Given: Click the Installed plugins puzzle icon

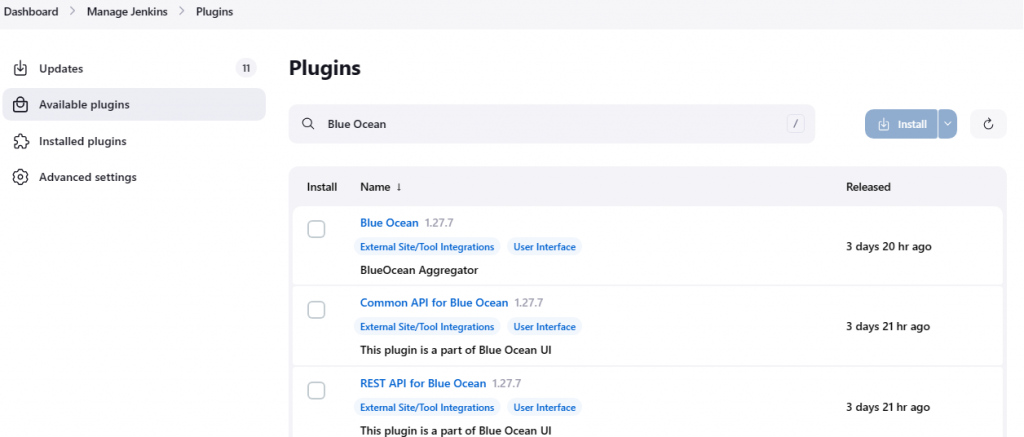Looking at the screenshot, I should tap(19, 141).
